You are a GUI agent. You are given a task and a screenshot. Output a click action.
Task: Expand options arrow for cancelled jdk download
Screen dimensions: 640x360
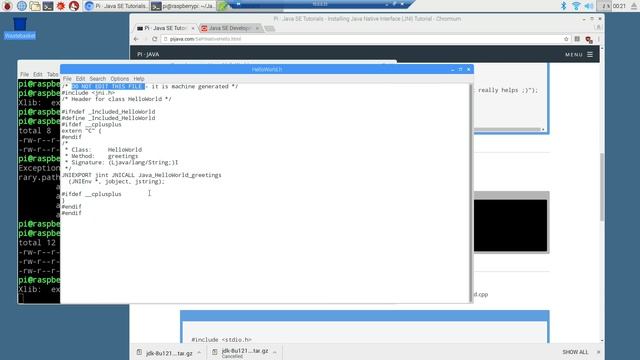[x=275, y=352]
